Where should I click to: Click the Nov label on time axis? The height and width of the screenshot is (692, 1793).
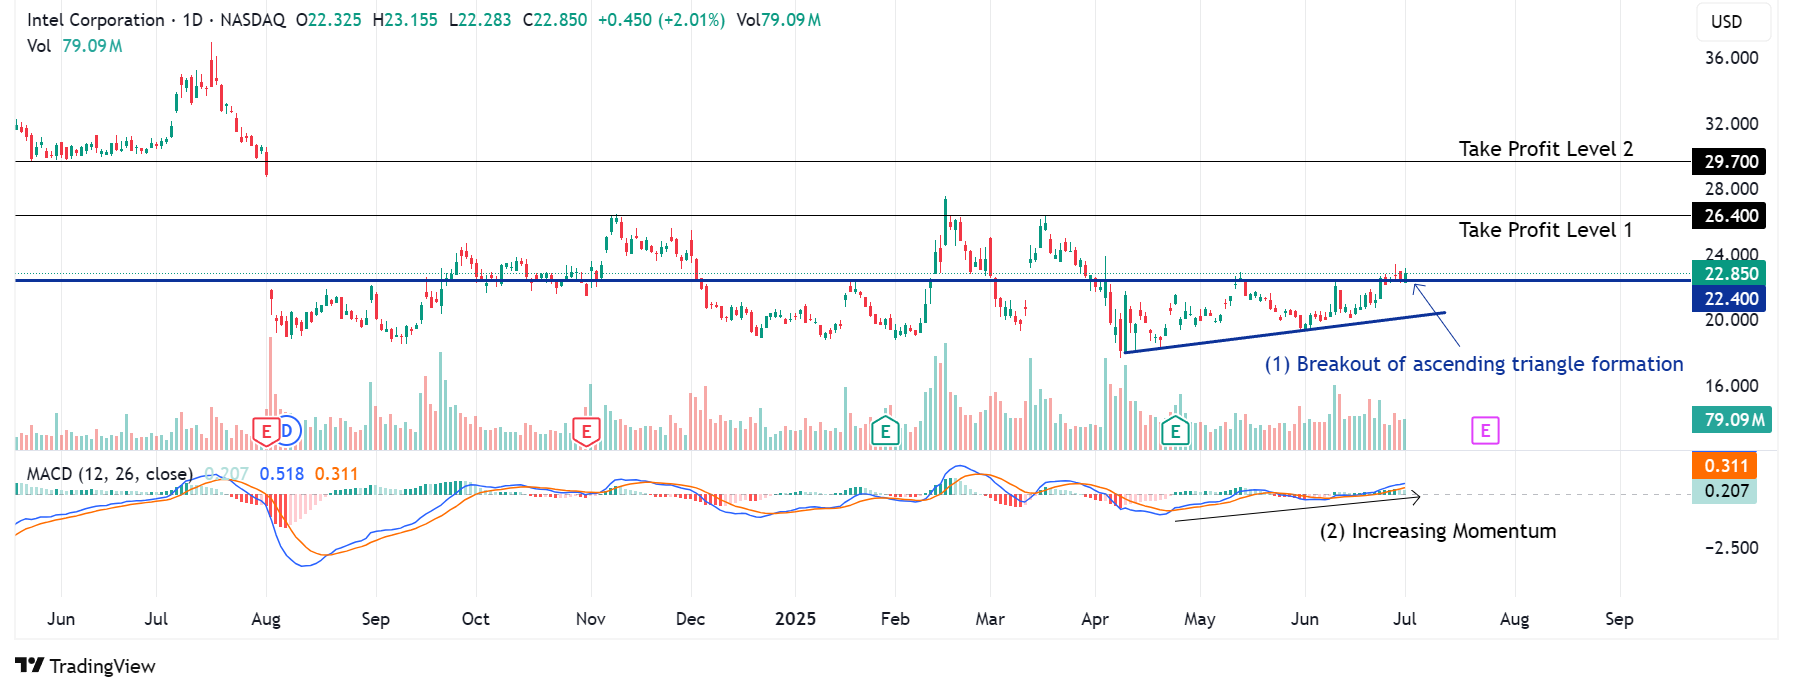coord(591,619)
